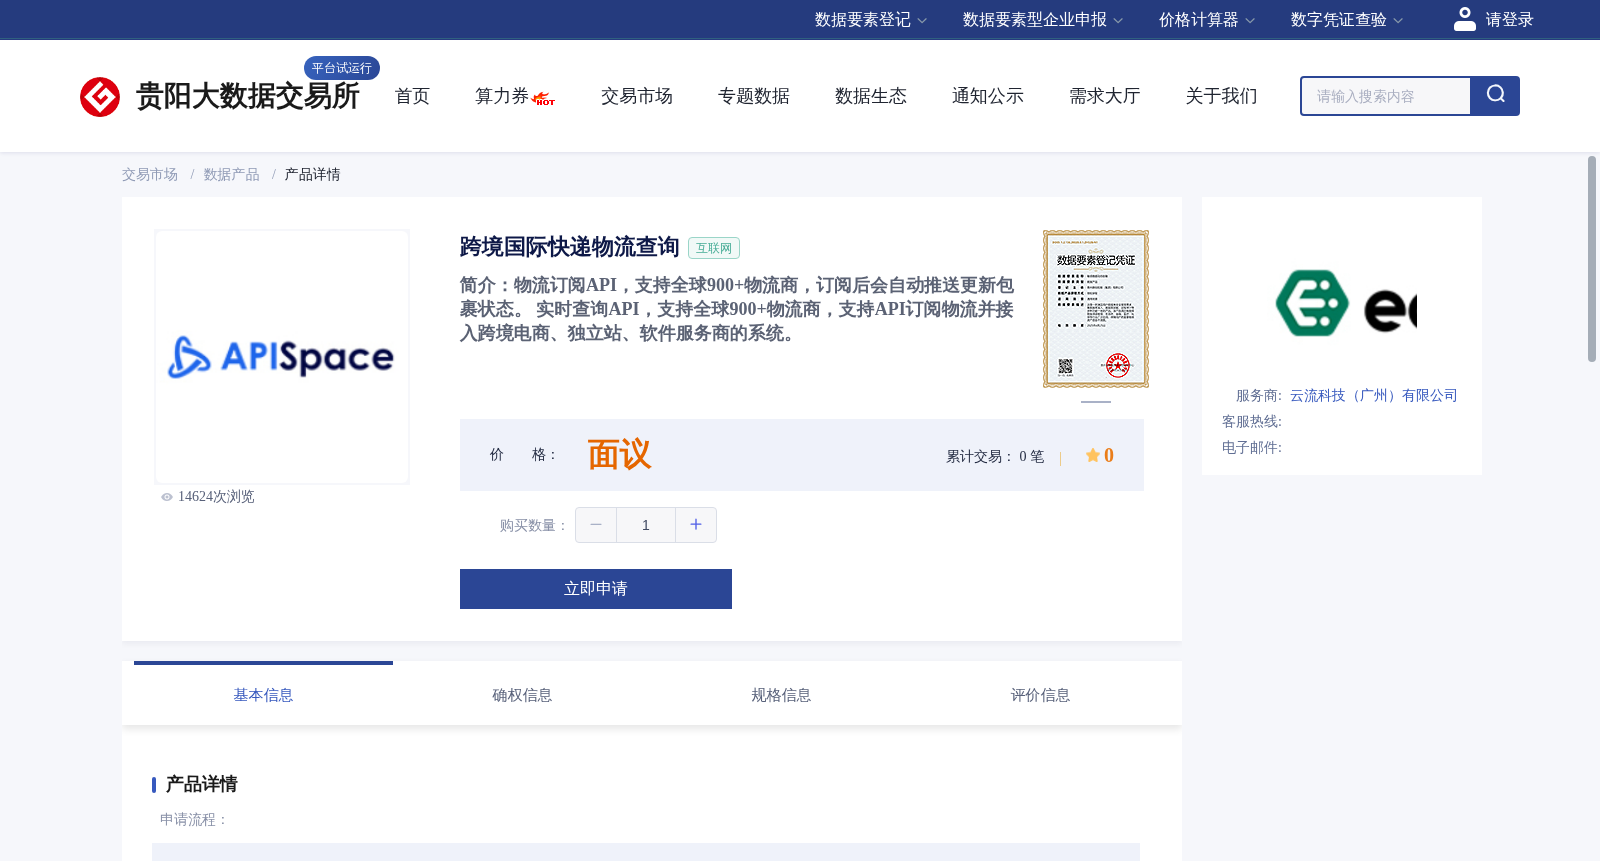Open 算力券 navigation item
Image resolution: width=1600 pixels, height=861 pixels.
point(502,96)
